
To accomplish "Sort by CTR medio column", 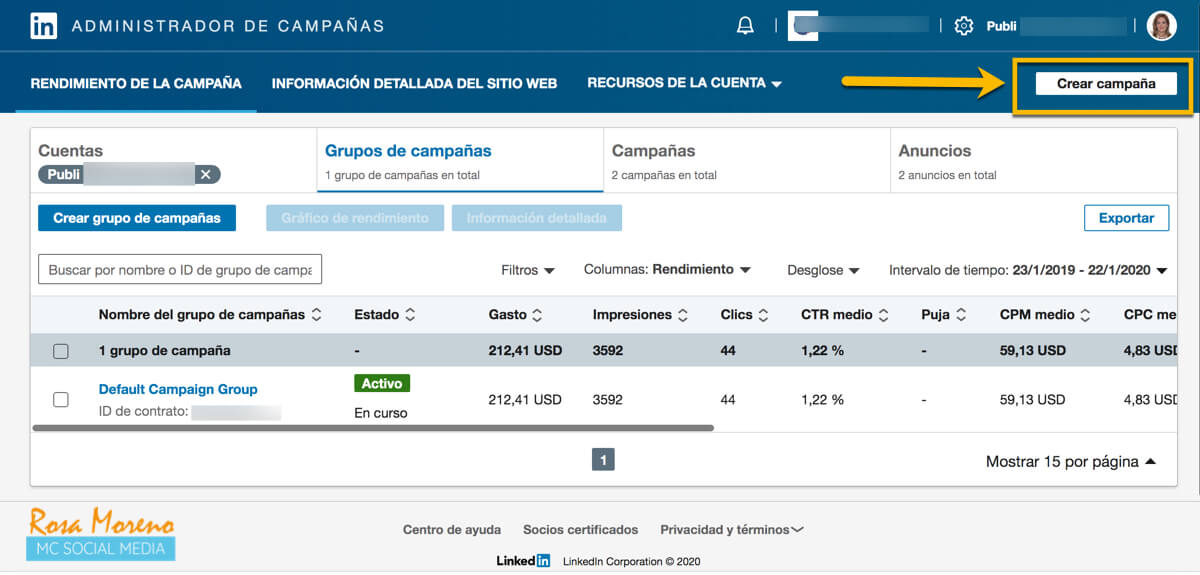I will [883, 314].
